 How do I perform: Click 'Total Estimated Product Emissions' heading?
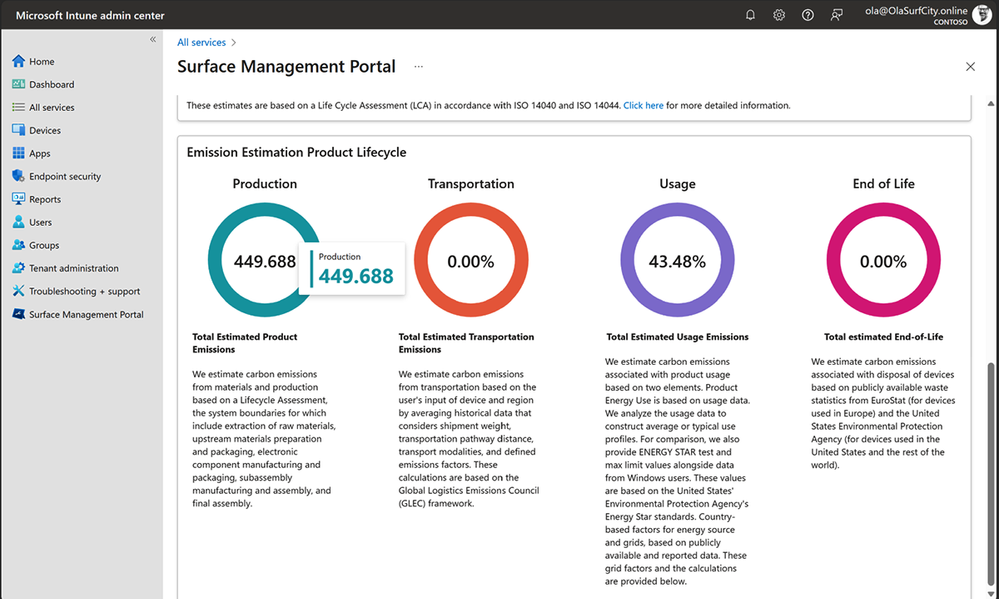pos(245,343)
